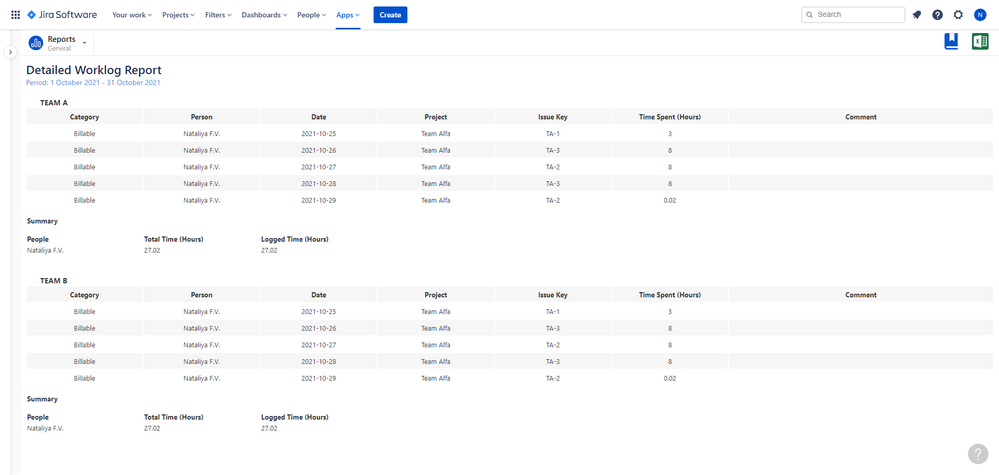Click the blue bookmark save report icon
This screenshot has height=475, width=999.
(951, 42)
